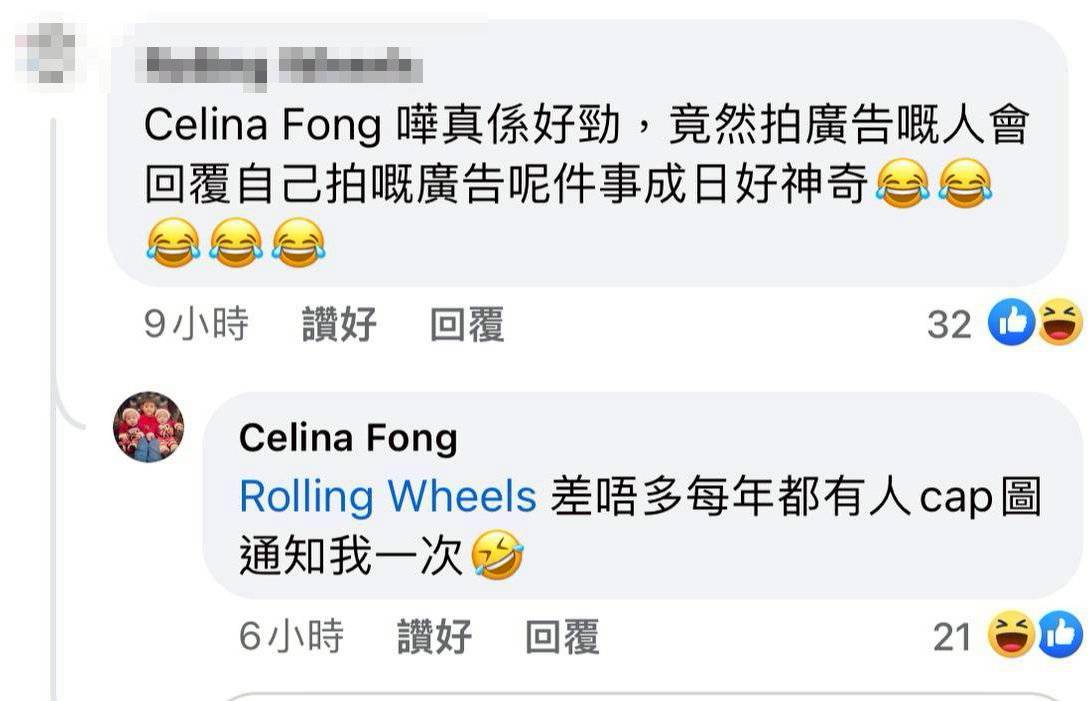Click the haha reaction icon beside 21

click(x=1009, y=636)
